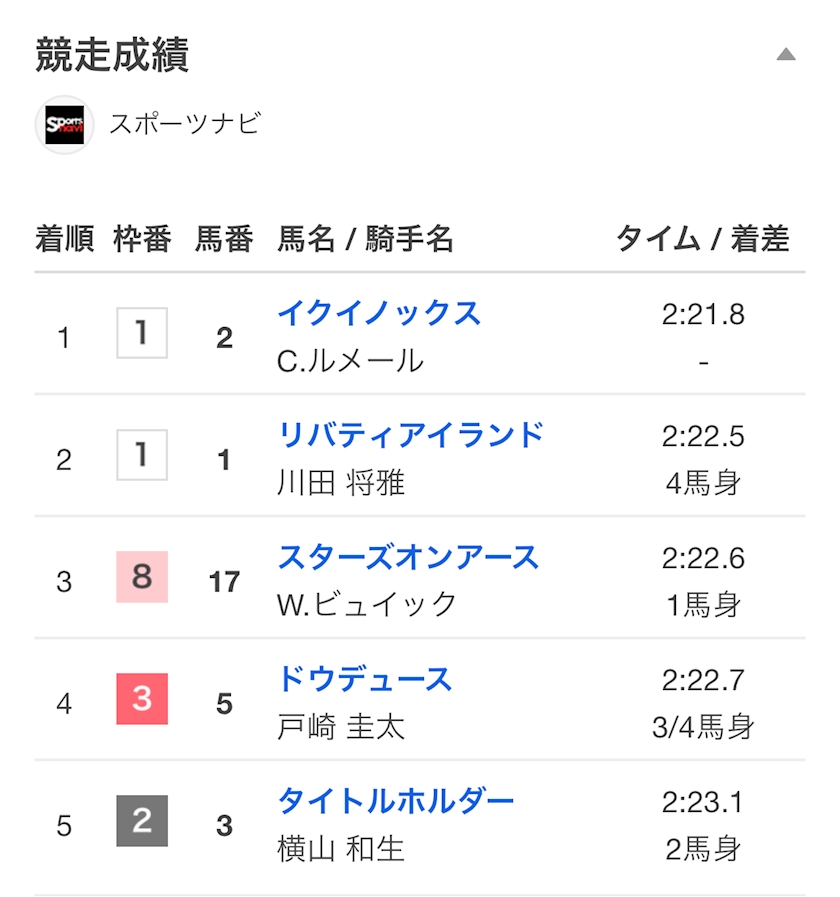
Task: Select the スターズオンアース horse link
Action: click(x=408, y=557)
